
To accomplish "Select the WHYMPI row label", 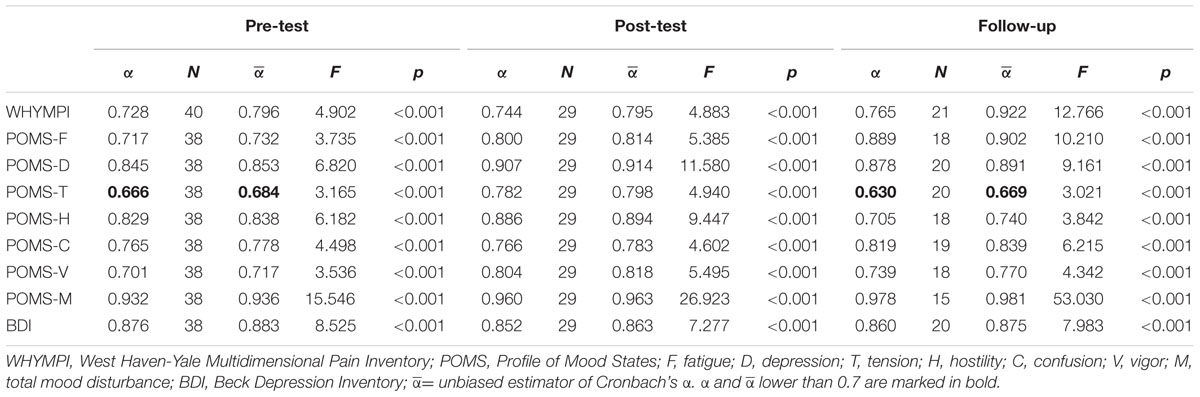I will pyautogui.click(x=32, y=111).
